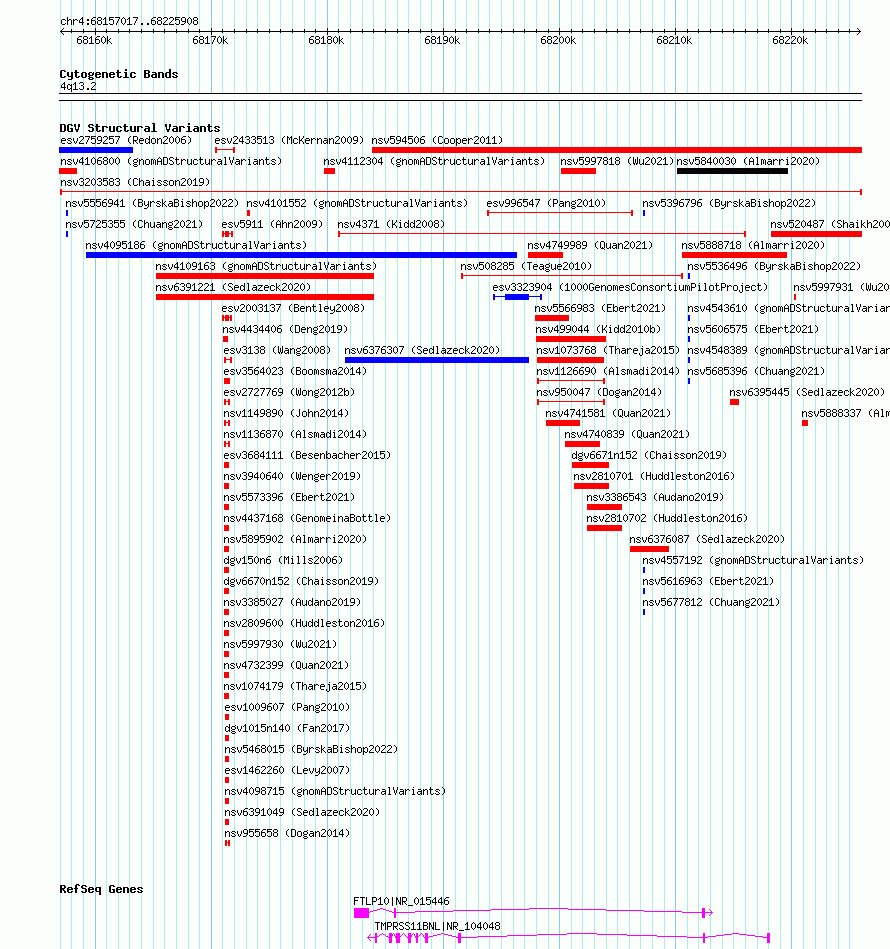Select dgv6671n152 (Chaisson2019) label
Image resolution: width=890 pixels, height=949 pixels.
pos(649,455)
